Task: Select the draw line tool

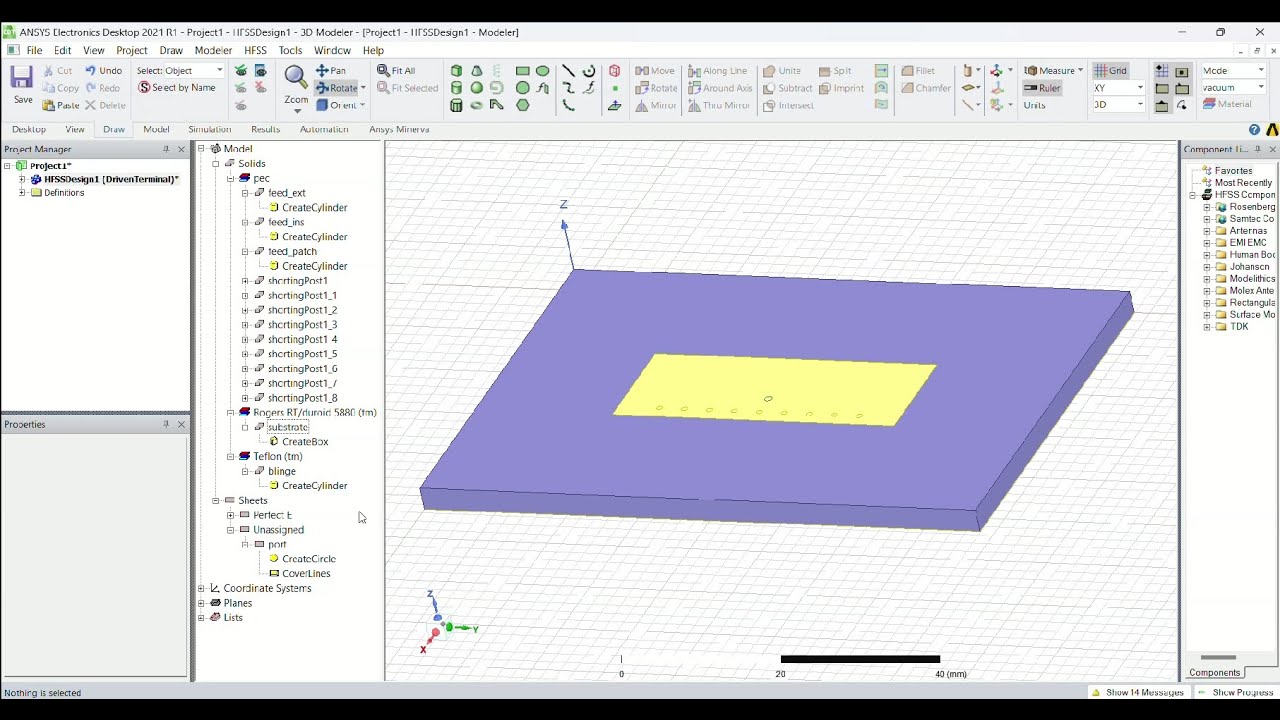Action: pyautogui.click(x=568, y=71)
